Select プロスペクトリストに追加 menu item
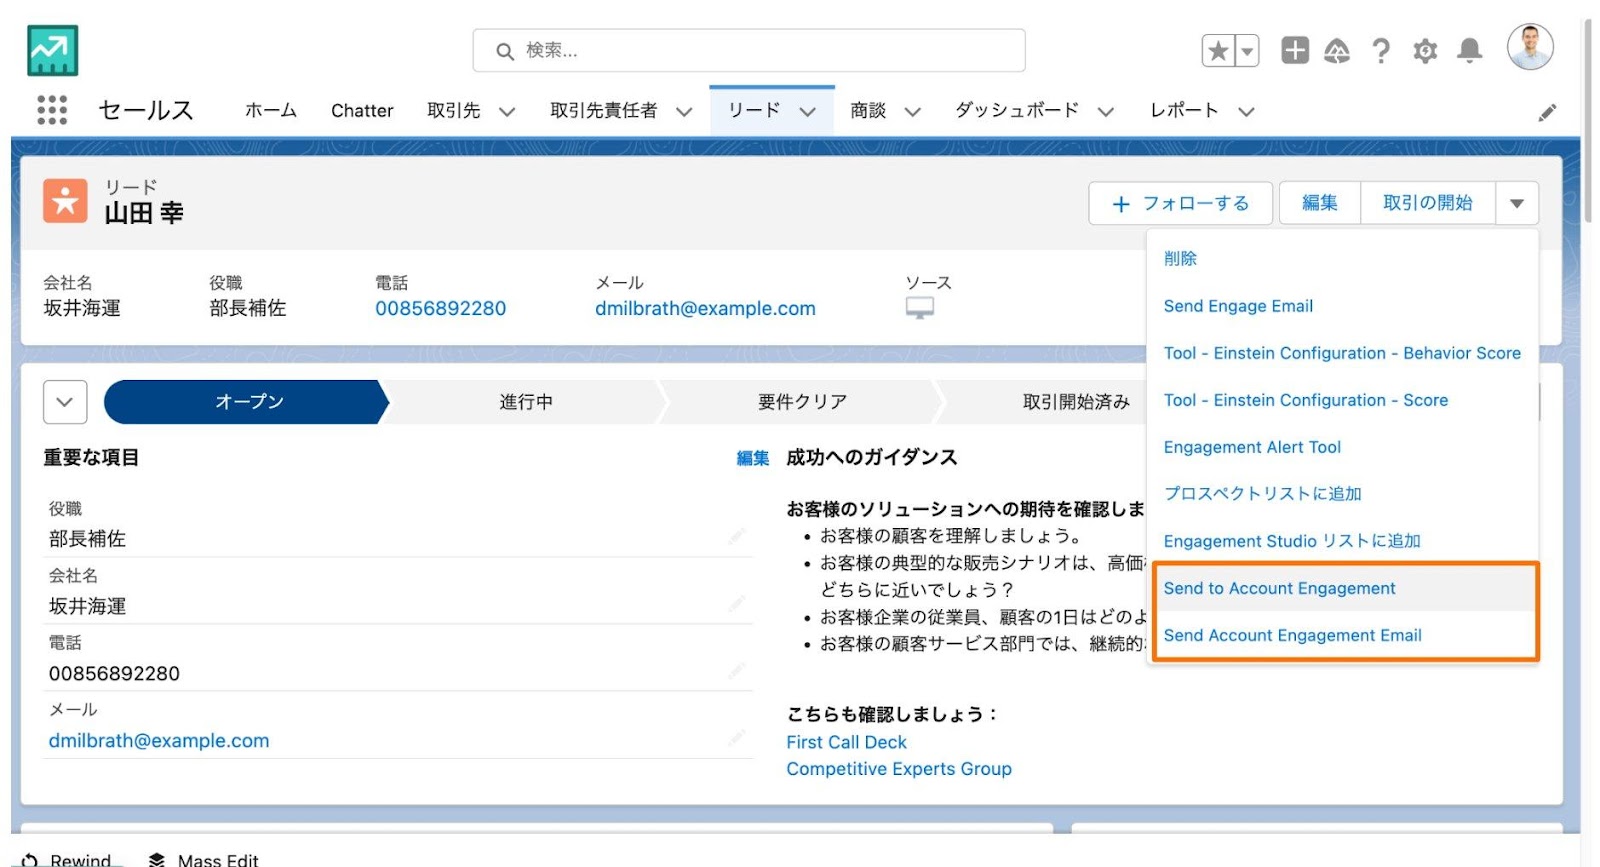This screenshot has width=1600, height=867. [x=1262, y=493]
